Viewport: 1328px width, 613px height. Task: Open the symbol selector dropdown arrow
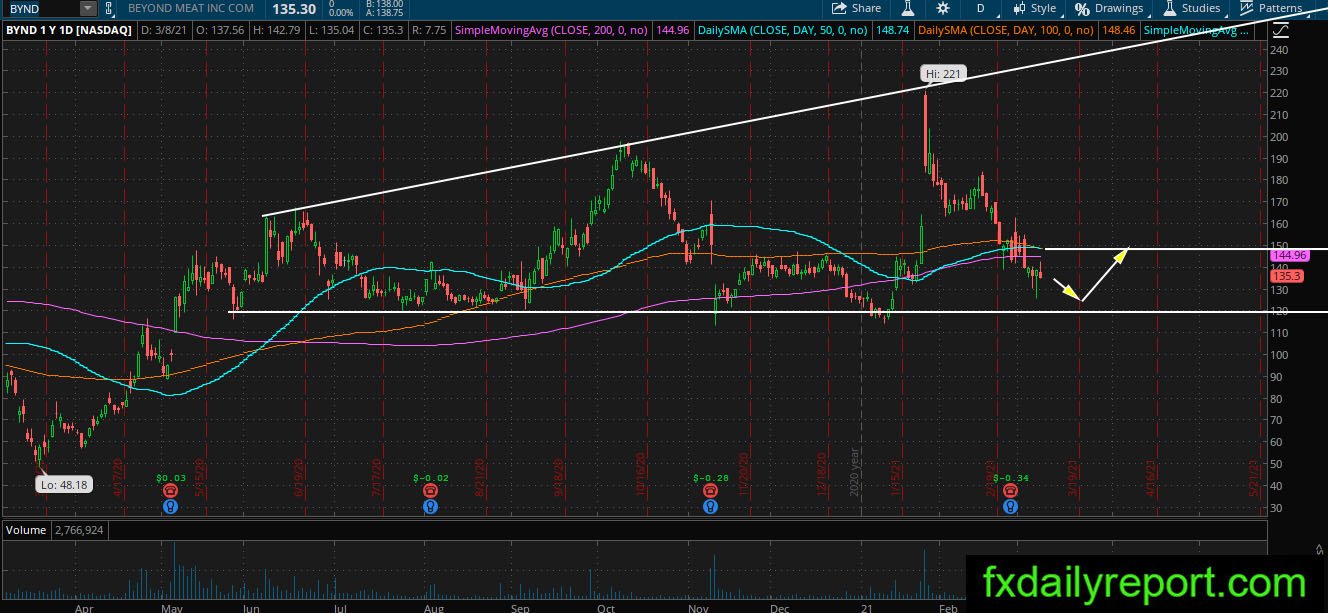(89, 8)
